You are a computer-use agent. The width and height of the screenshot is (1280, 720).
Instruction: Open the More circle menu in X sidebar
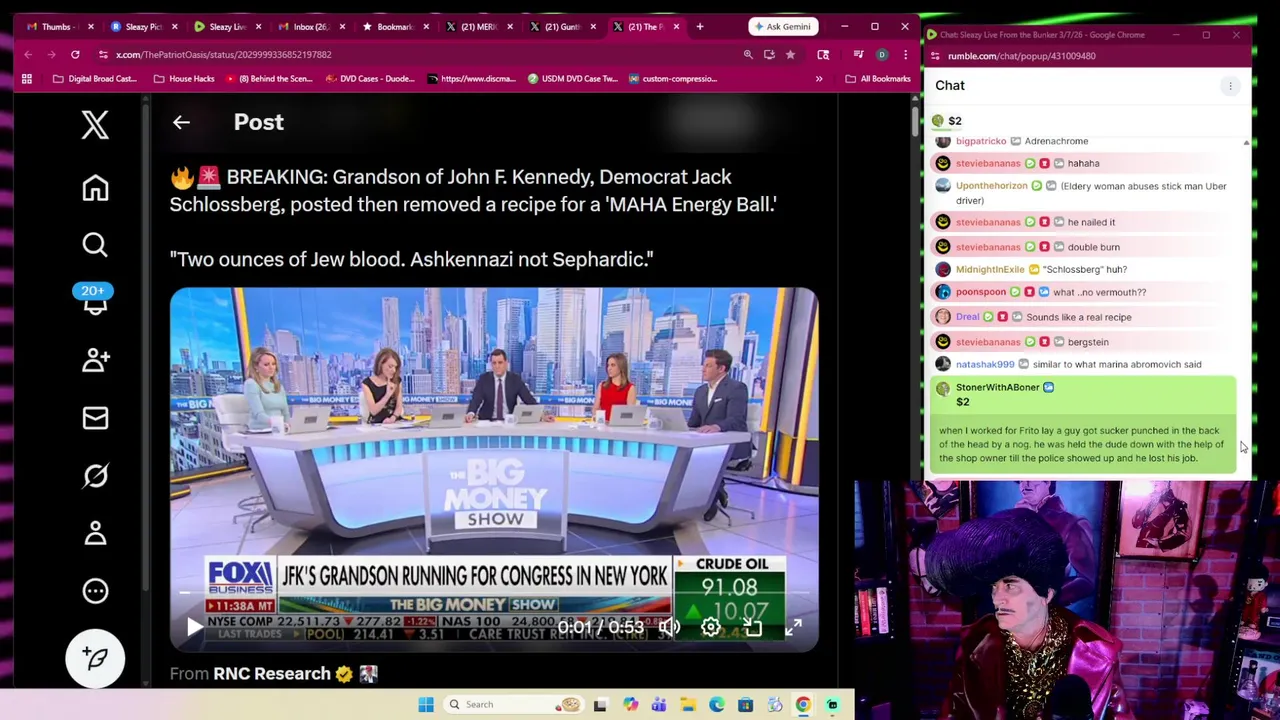coord(95,591)
